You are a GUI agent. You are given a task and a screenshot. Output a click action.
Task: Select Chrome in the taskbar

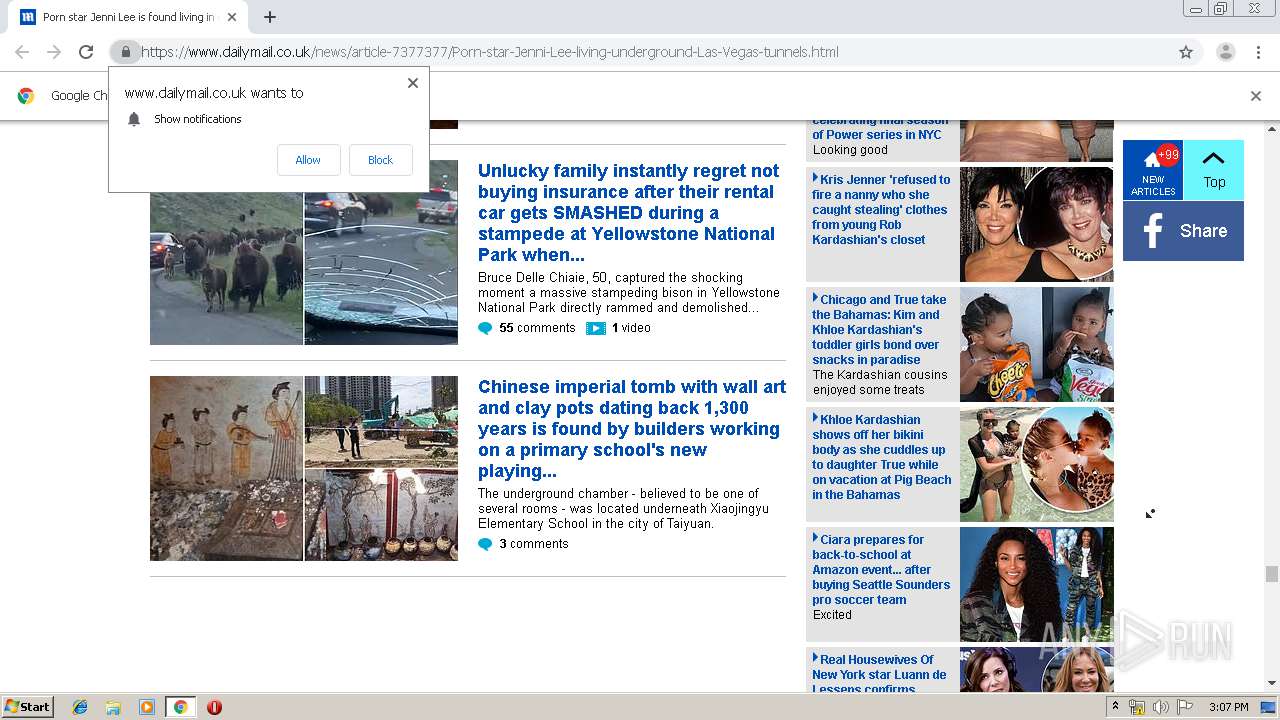[x=180, y=707]
